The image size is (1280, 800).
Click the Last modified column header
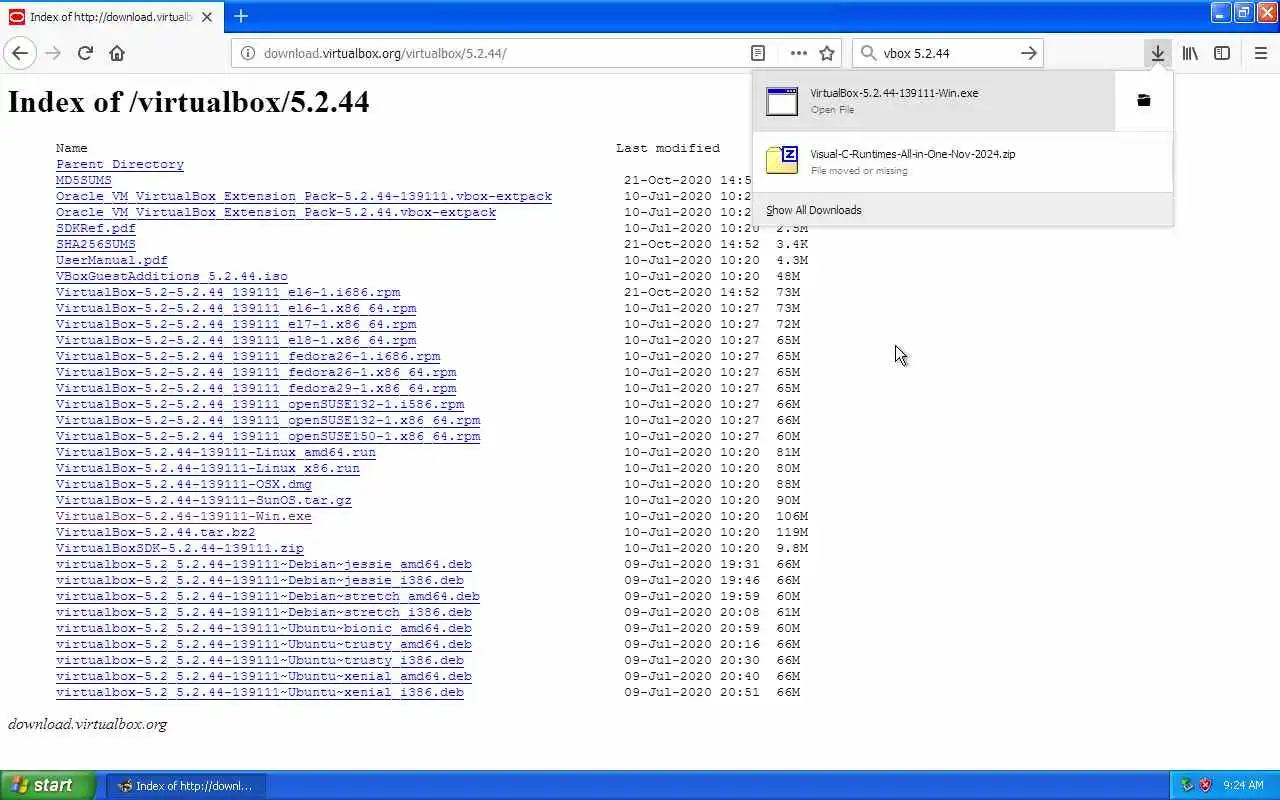tap(668, 148)
